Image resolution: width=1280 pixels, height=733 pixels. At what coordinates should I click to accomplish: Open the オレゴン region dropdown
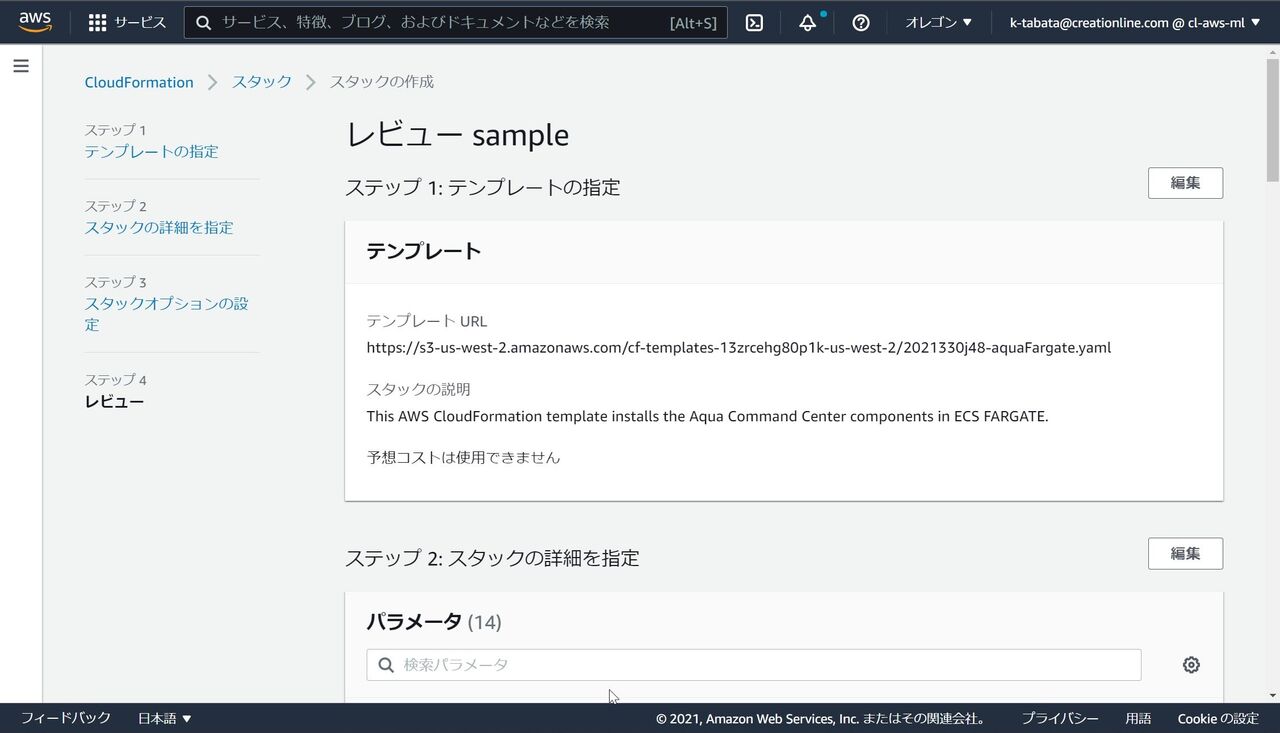coord(938,22)
